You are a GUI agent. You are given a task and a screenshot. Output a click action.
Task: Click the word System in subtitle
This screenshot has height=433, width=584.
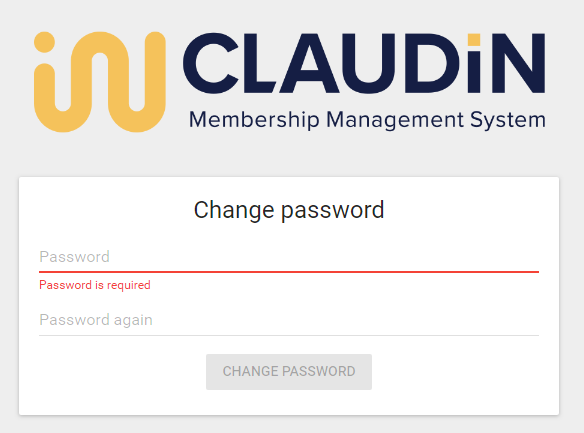click(508, 121)
